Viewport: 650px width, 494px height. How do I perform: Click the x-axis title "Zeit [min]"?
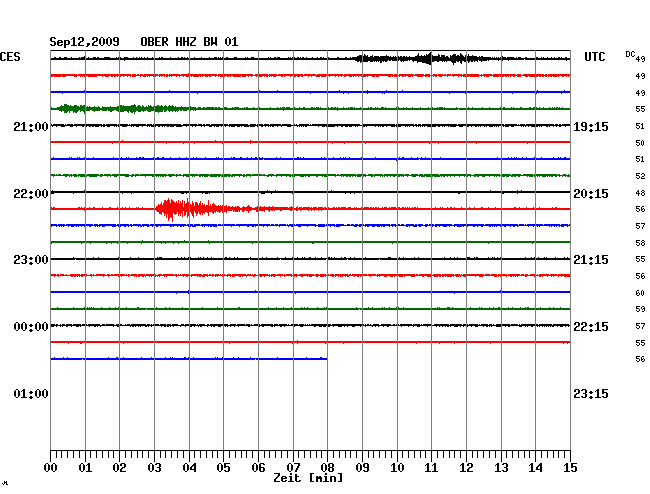pos(308,478)
